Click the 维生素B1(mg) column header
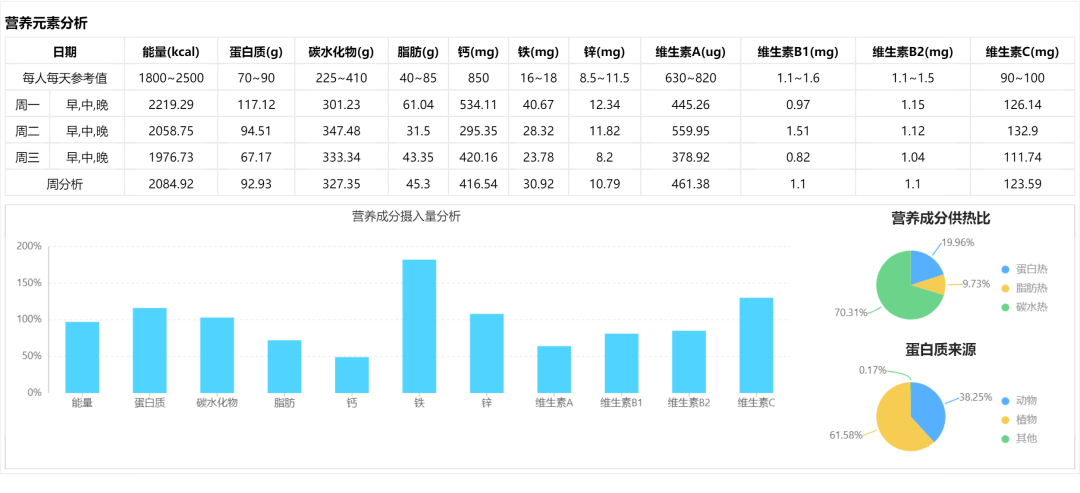This screenshot has height=493, width=1080. coord(798,51)
